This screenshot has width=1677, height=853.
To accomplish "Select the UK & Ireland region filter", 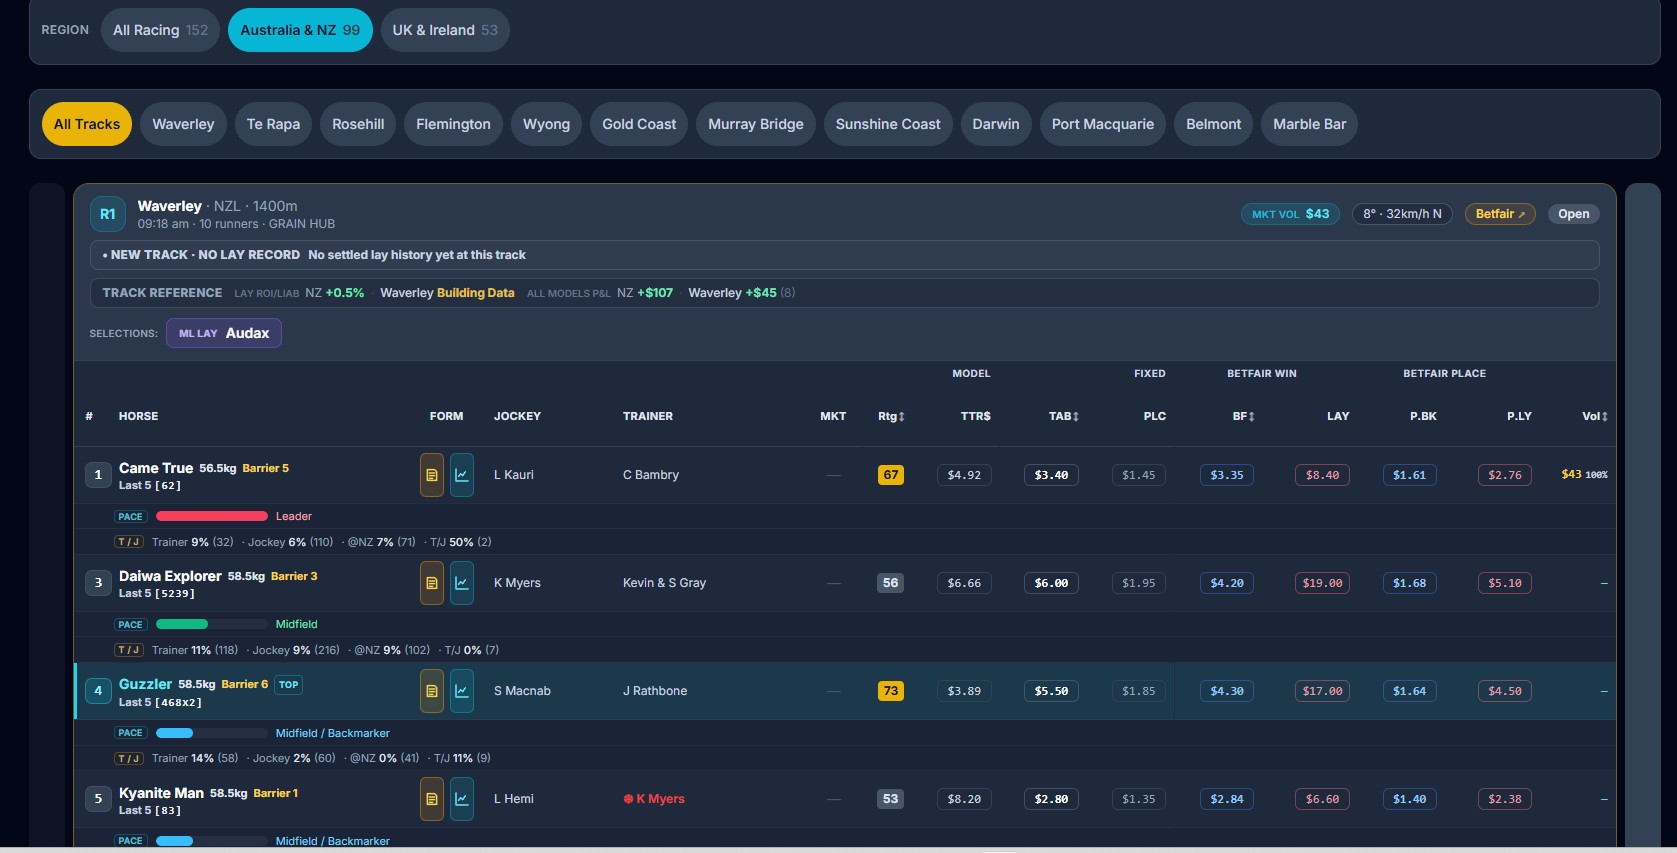I will 445,30.
